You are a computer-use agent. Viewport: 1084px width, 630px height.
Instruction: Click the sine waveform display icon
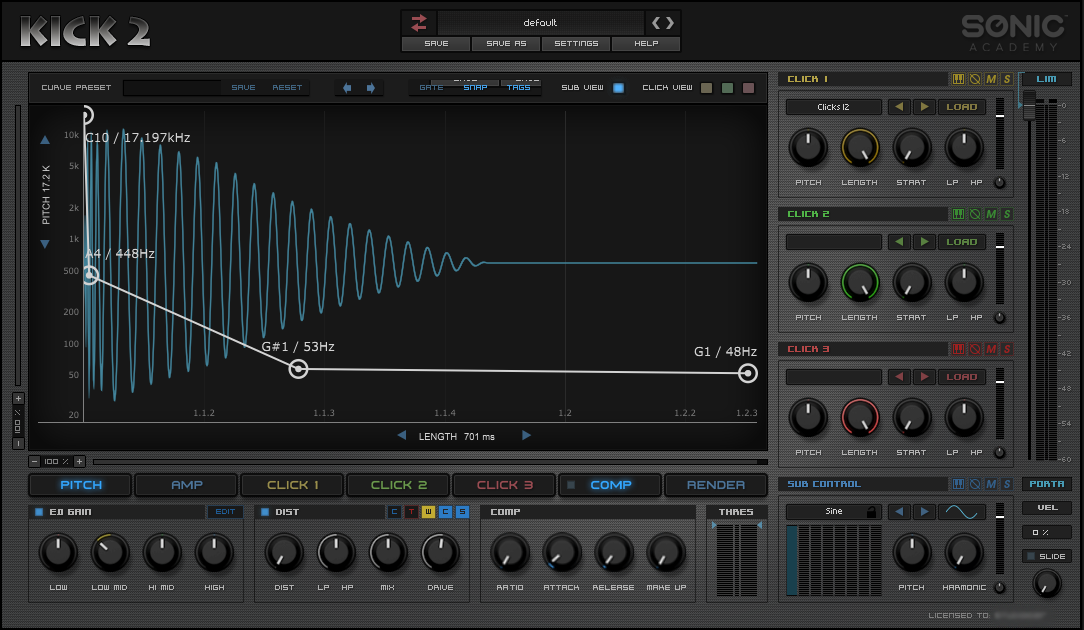962,511
